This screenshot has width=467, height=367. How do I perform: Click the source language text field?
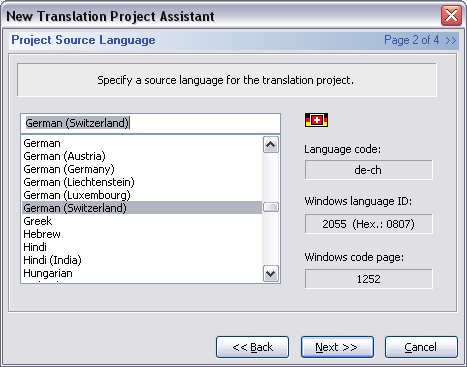click(x=150, y=123)
